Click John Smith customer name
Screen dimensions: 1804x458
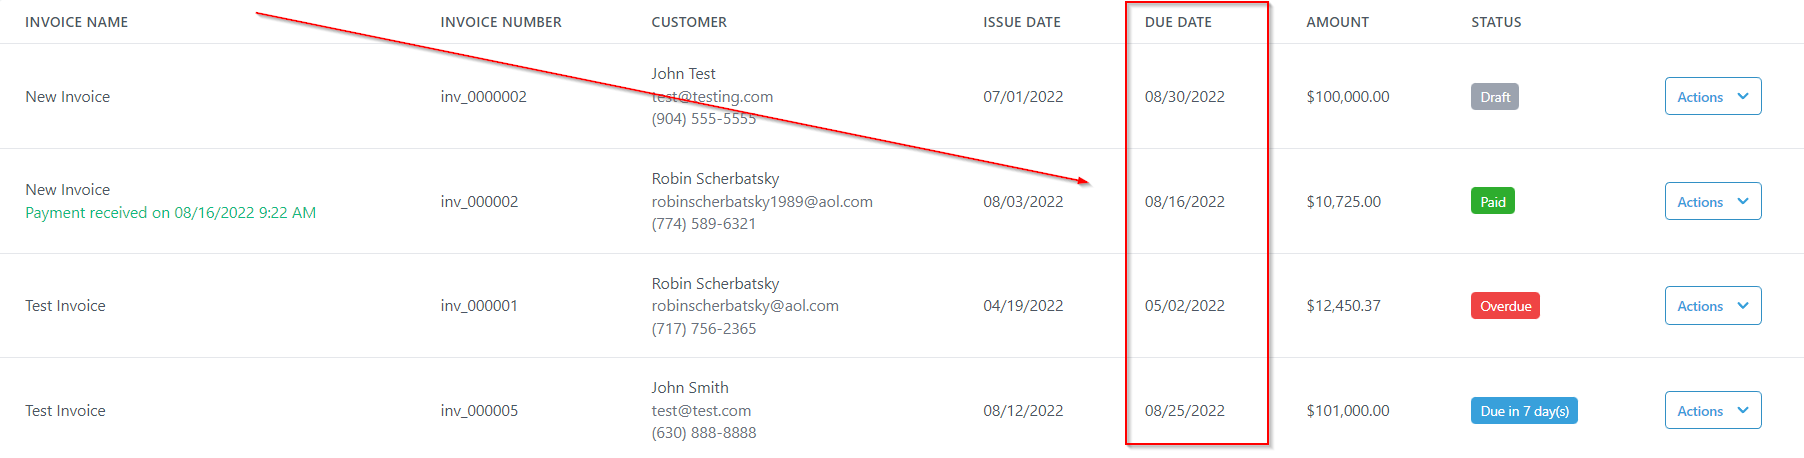(x=690, y=388)
